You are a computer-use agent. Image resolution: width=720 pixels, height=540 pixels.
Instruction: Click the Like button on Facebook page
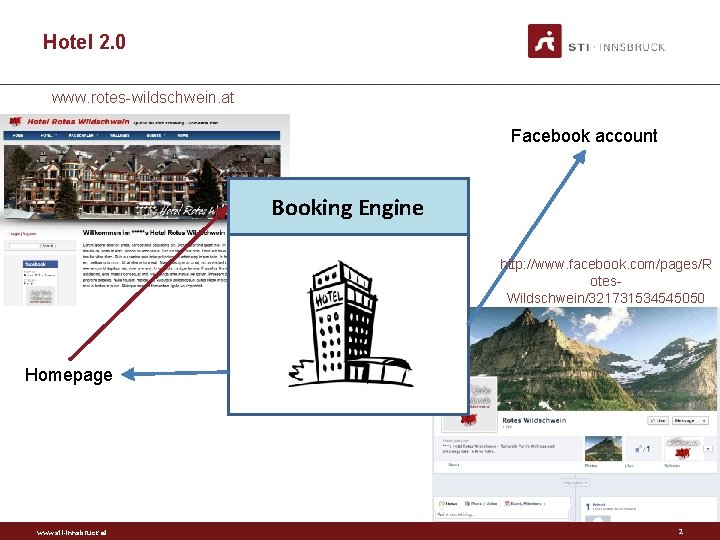(x=658, y=421)
